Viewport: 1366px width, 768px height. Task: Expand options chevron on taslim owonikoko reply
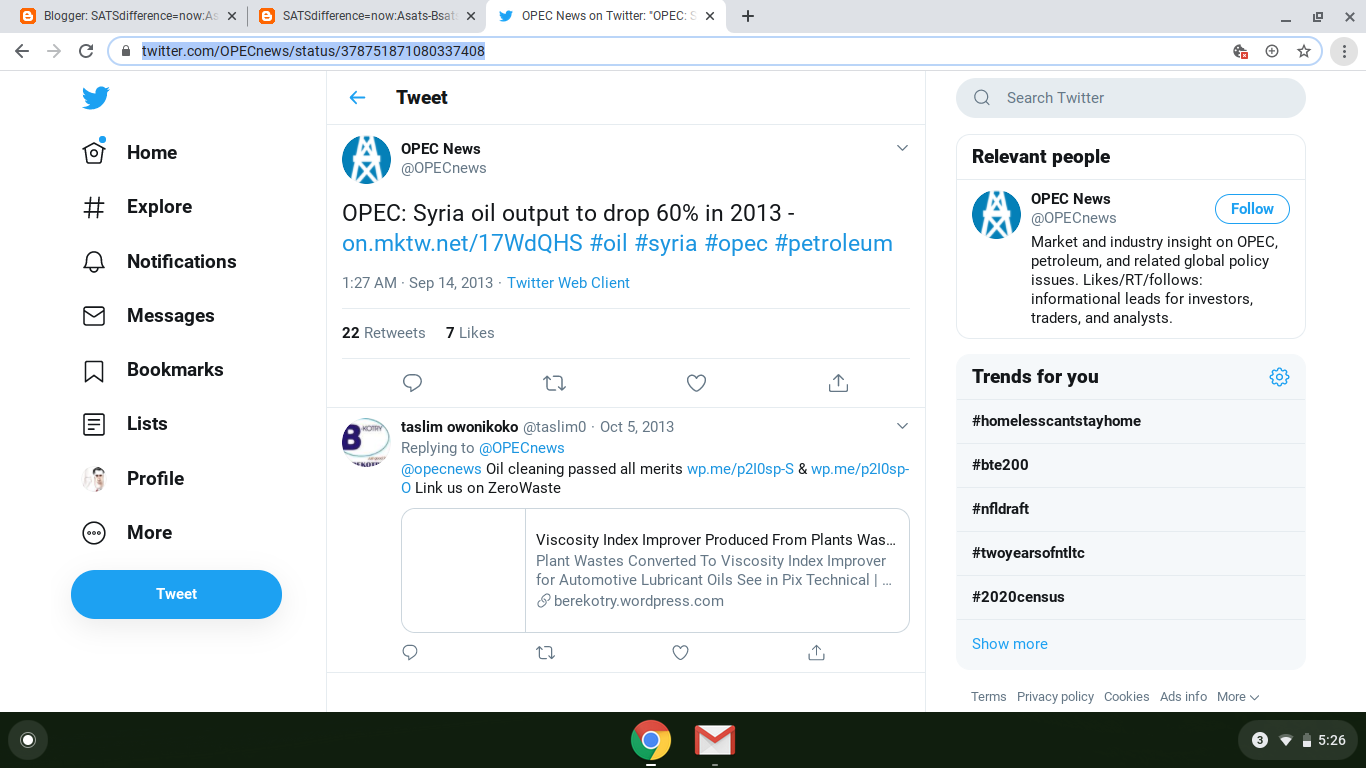coord(902,426)
